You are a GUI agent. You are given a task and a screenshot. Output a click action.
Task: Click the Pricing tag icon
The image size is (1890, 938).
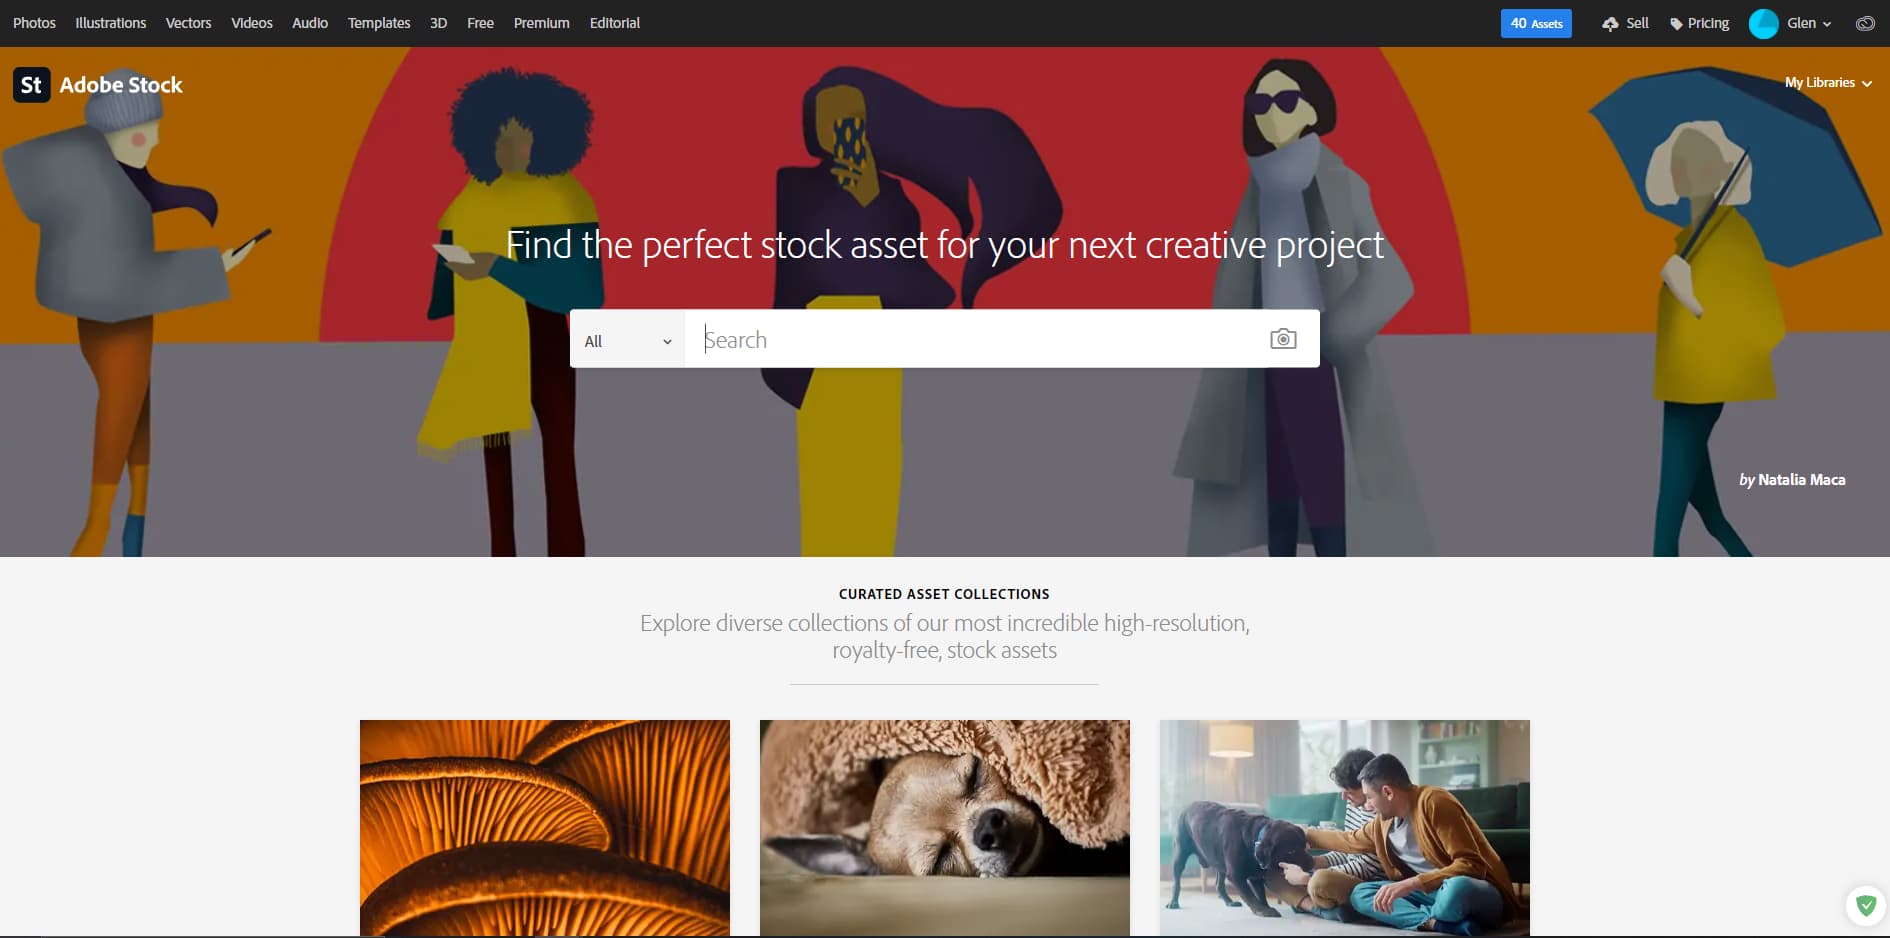click(1676, 24)
